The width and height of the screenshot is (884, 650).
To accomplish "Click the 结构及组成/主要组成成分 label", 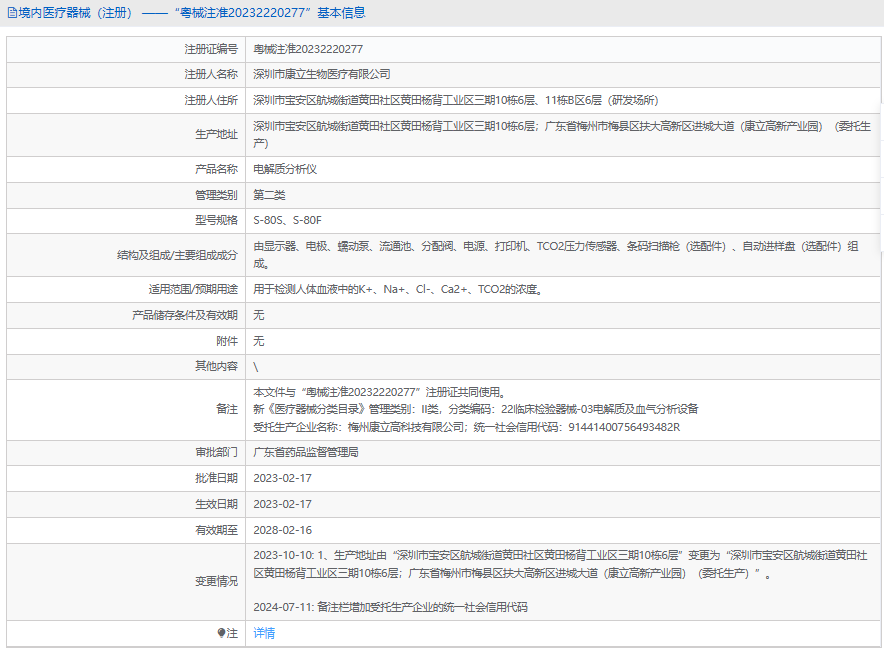I will [x=177, y=255].
